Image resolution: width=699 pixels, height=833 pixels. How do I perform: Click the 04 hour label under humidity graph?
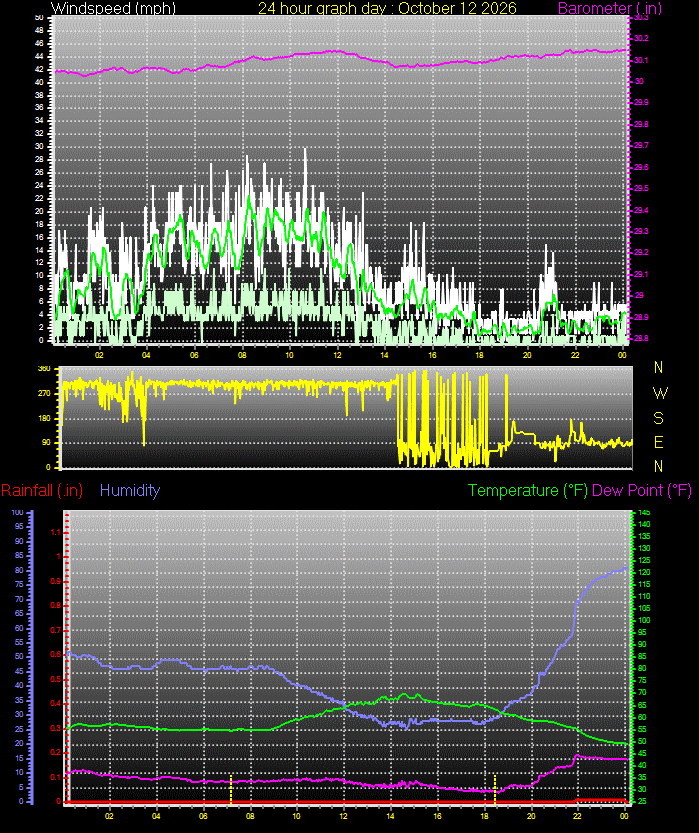tap(157, 816)
